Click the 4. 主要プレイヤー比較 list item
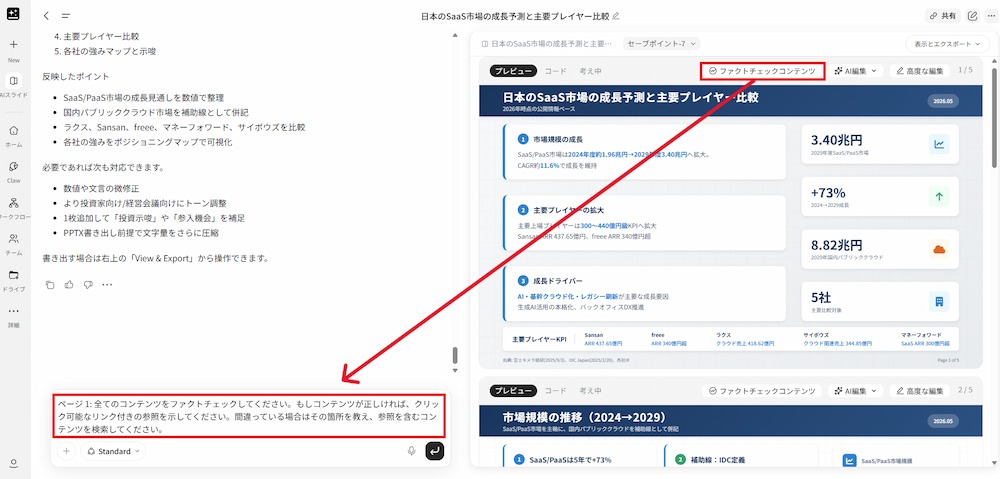This screenshot has width=1000, height=479. tap(97, 36)
